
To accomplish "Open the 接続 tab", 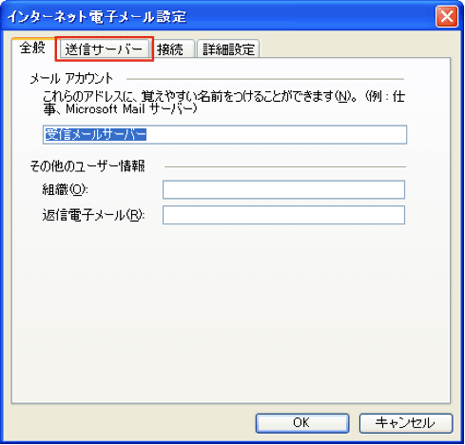I will (x=170, y=50).
